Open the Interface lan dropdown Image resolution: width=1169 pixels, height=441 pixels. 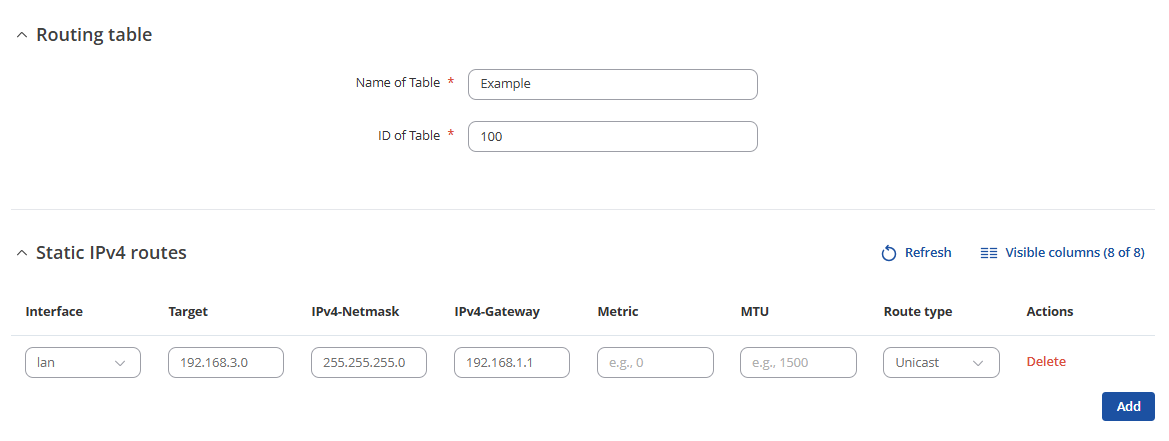[83, 362]
